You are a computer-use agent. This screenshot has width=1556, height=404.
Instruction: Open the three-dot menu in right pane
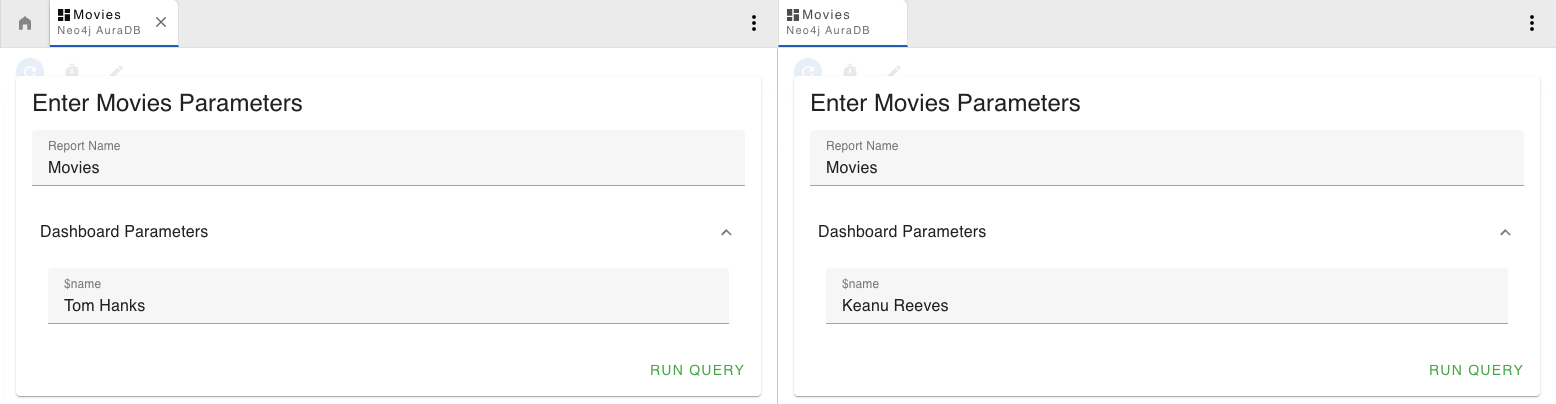pyautogui.click(x=1532, y=23)
